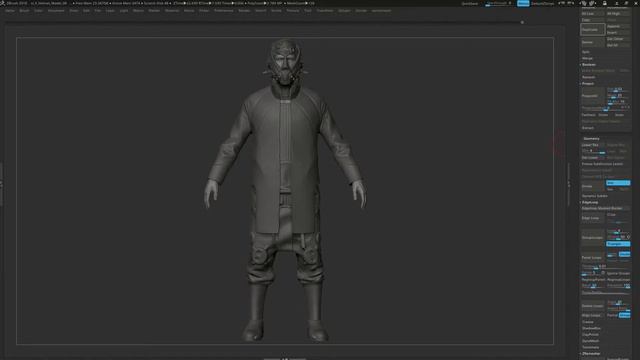Duplicate the current subtool
The width and height of the screenshot is (640, 360).
(x=592, y=29)
